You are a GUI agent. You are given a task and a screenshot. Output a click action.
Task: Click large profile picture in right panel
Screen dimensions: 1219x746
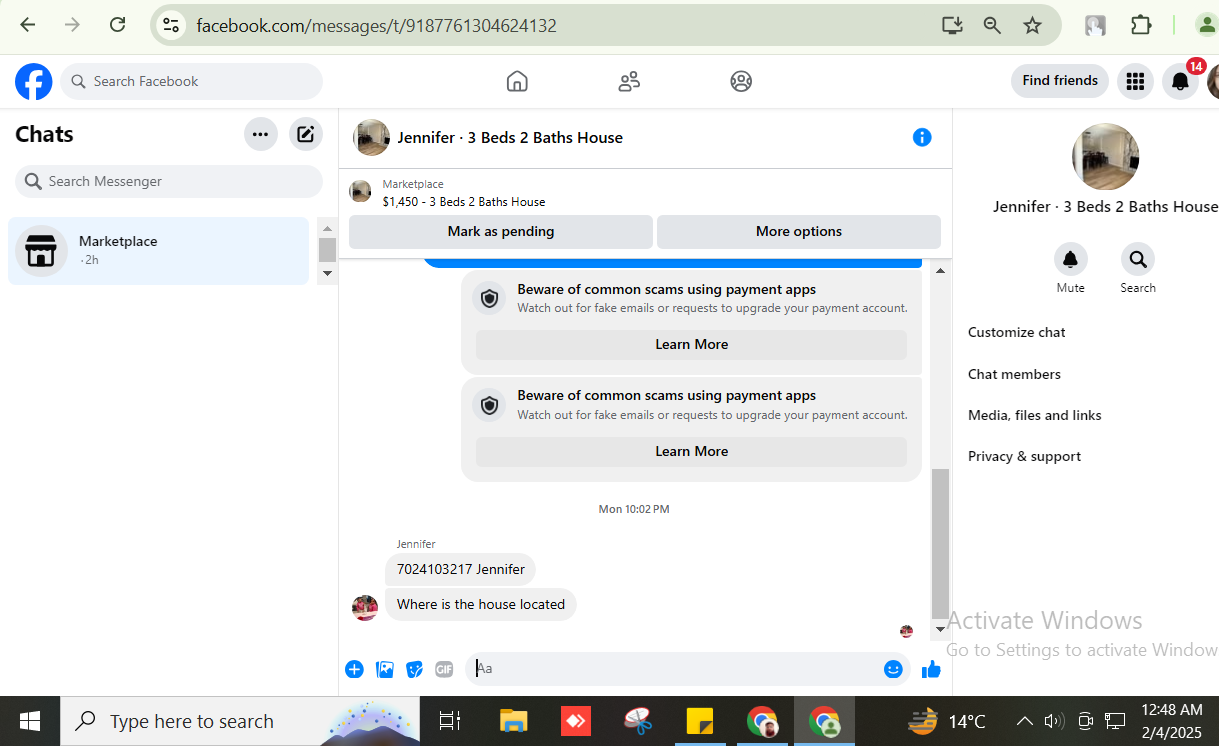[1105, 157]
